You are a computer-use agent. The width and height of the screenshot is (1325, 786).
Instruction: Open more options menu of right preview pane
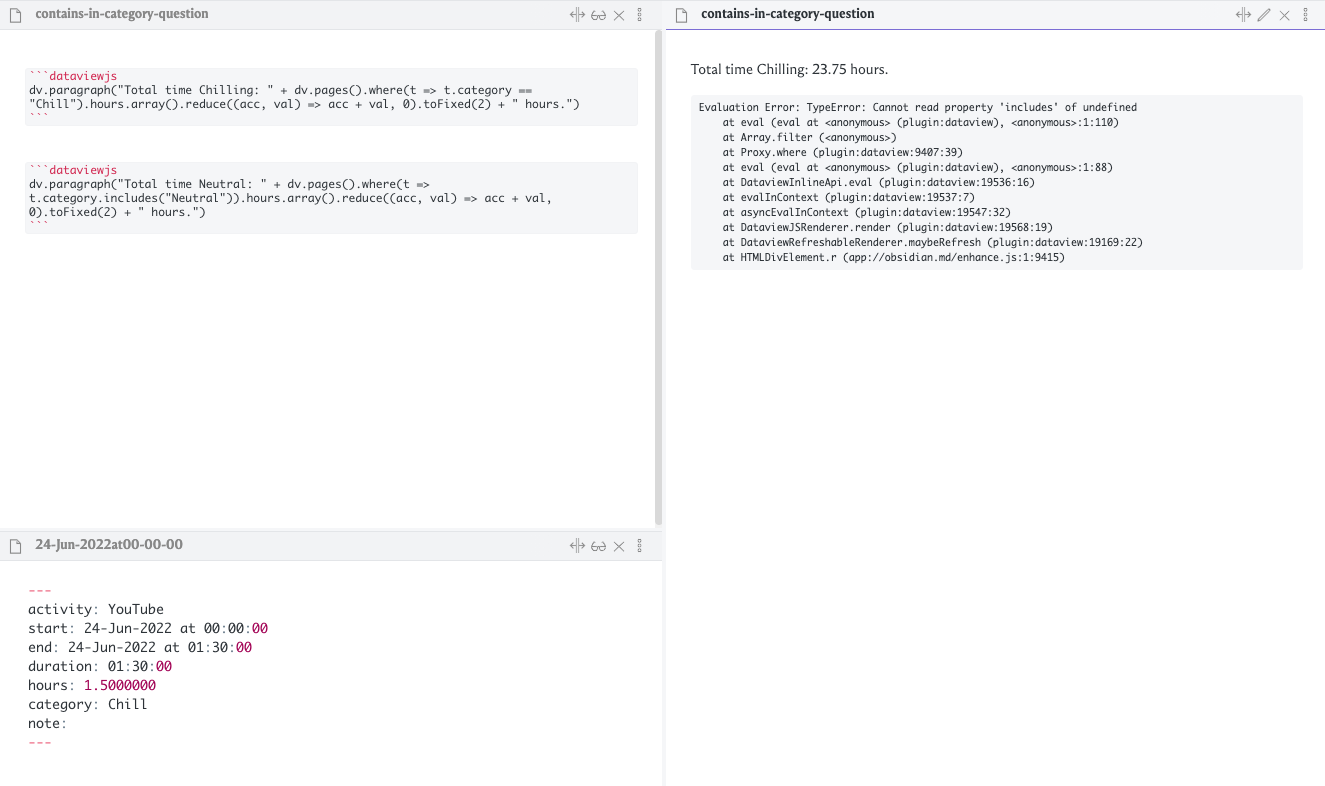1306,15
